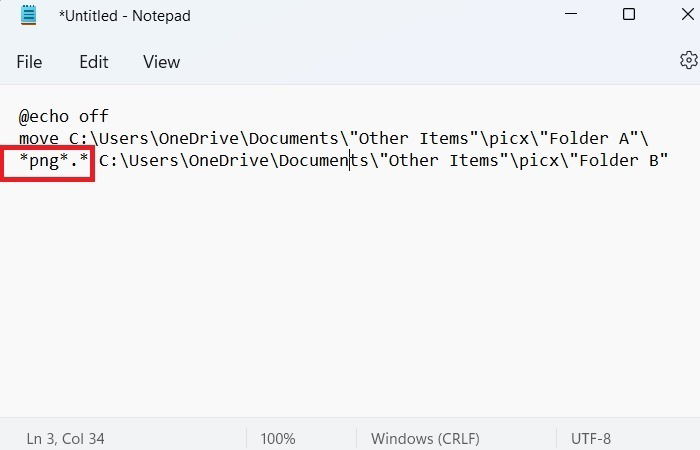The height and width of the screenshot is (450, 700).
Task: Place cursor on "Folder A" text
Action: click(x=589, y=138)
